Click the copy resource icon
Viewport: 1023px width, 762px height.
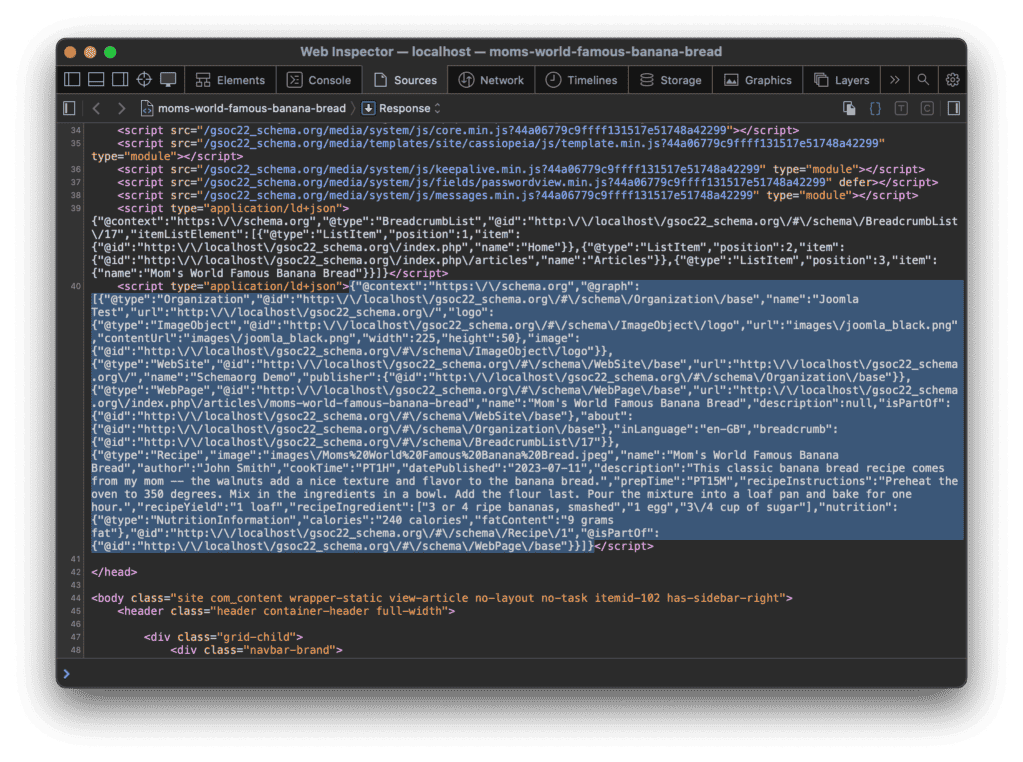click(x=849, y=108)
